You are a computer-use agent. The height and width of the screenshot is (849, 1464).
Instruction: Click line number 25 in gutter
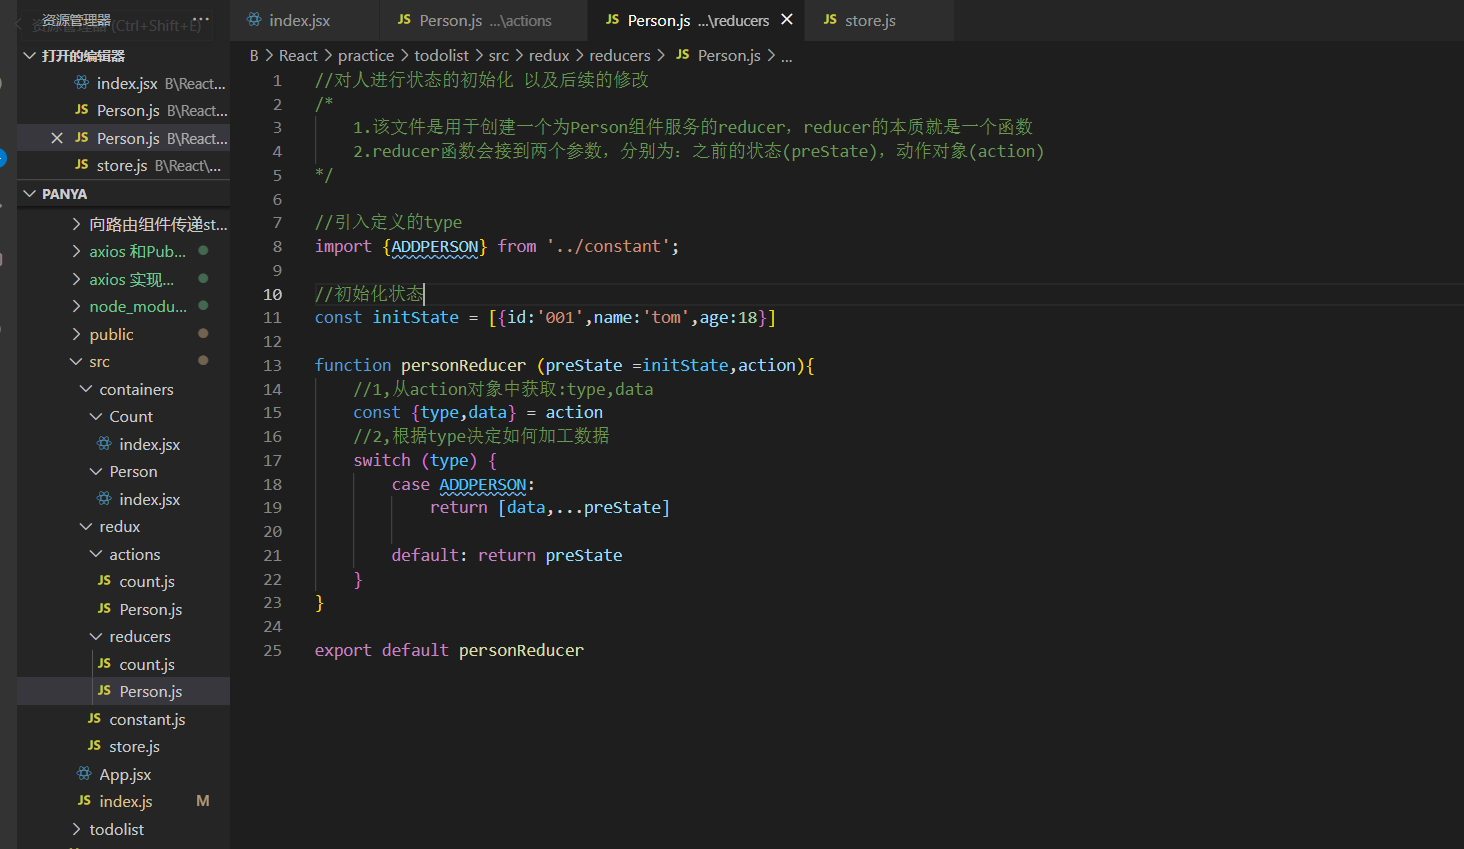pyautogui.click(x=272, y=651)
